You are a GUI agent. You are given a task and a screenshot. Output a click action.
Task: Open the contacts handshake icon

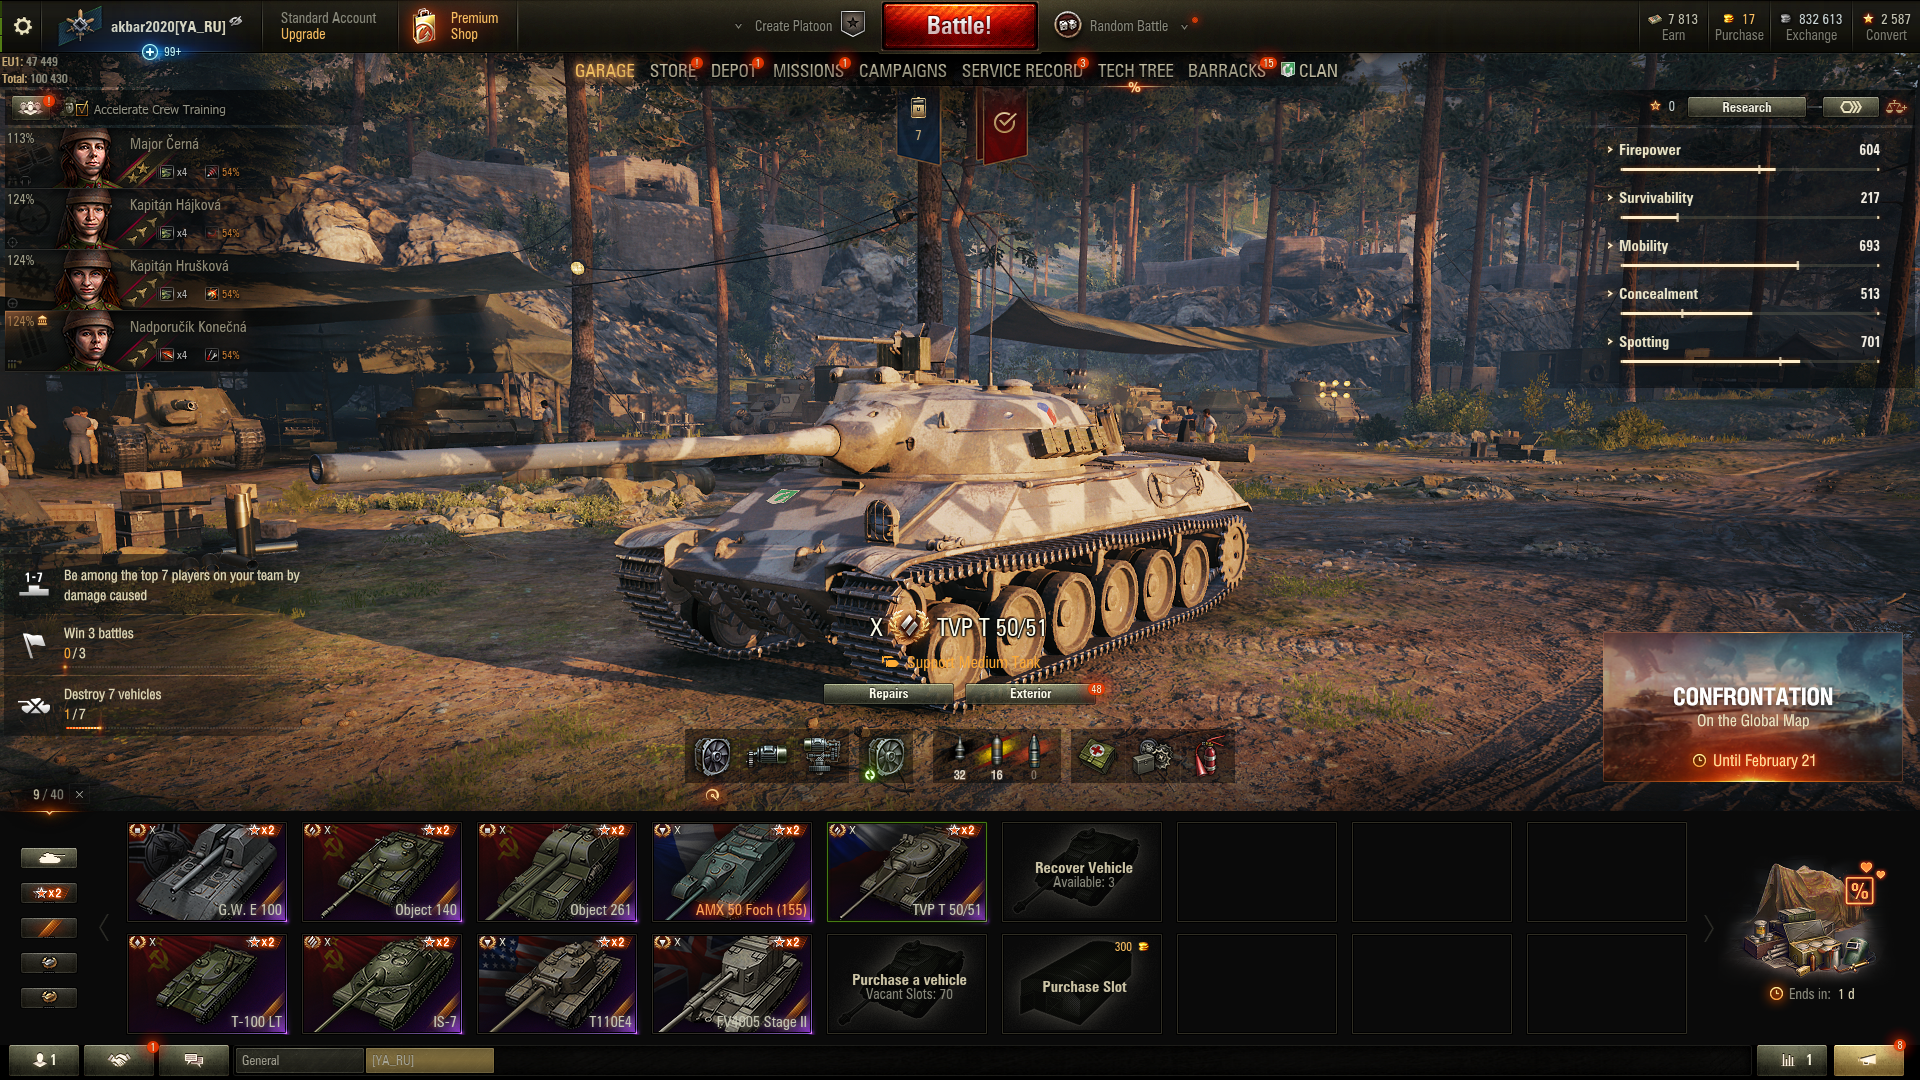tap(119, 1060)
